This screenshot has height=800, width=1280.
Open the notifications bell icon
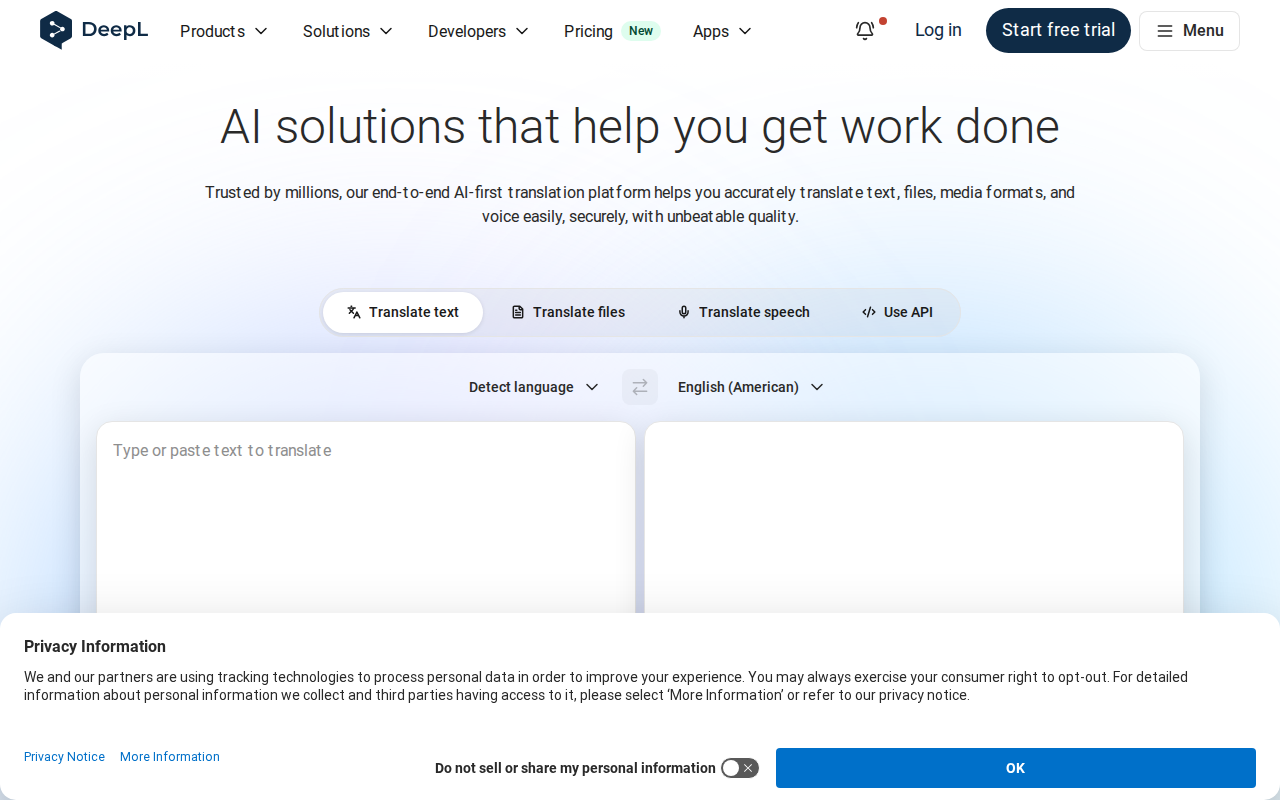click(865, 31)
